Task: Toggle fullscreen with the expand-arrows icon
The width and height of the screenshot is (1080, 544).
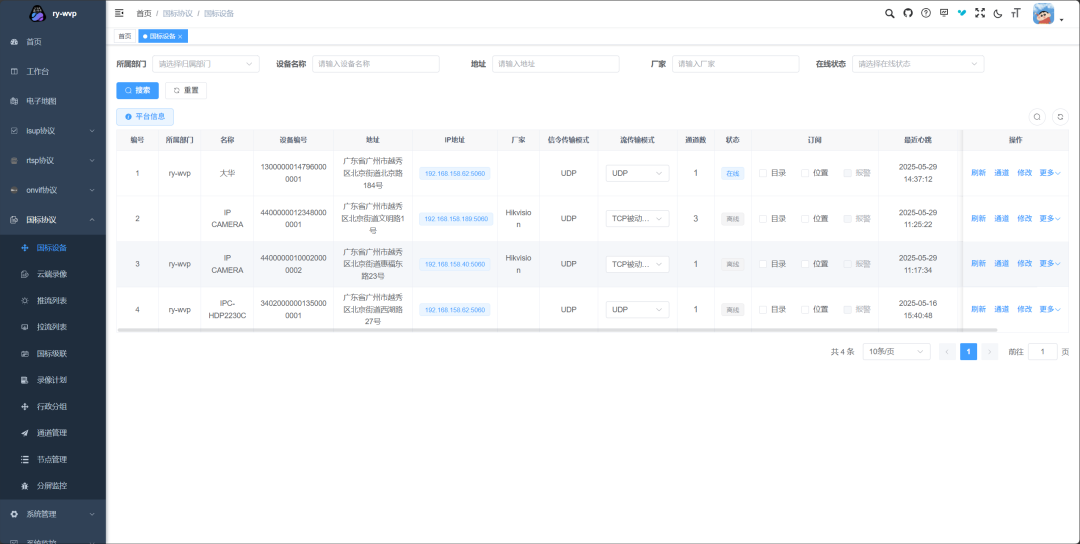Action: click(980, 13)
